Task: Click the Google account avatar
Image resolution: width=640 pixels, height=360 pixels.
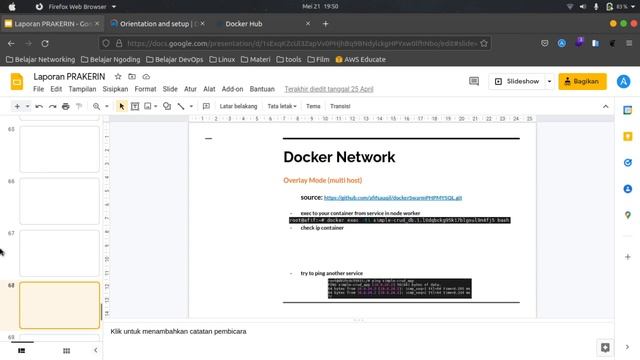Action: [x=623, y=81]
